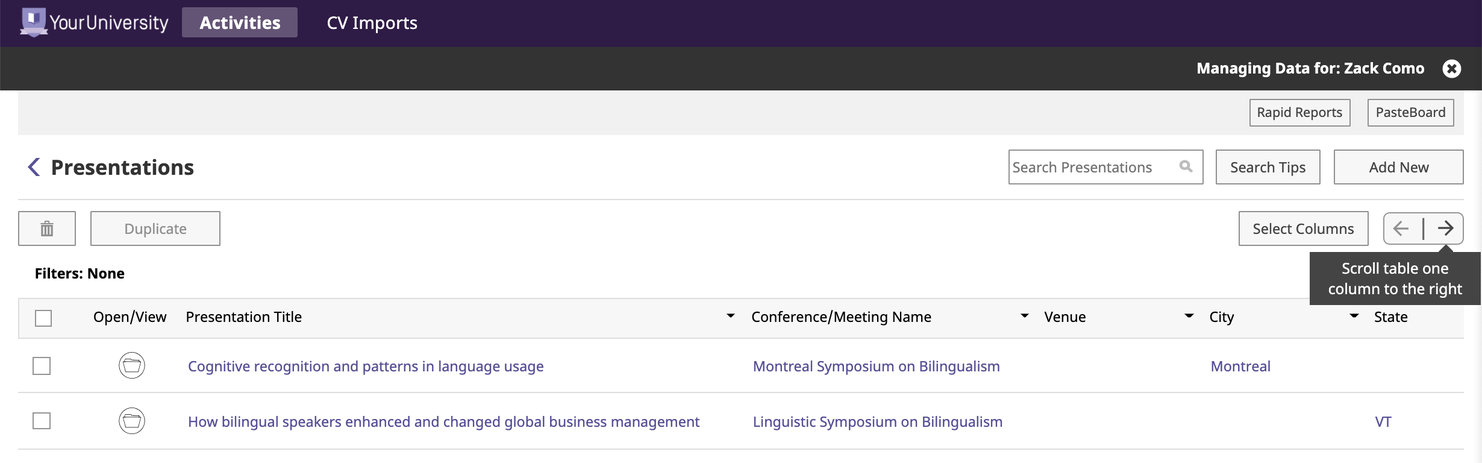Open folder icon for bilingual speakers row
Viewport: 1482px width, 463px height.
click(132, 421)
